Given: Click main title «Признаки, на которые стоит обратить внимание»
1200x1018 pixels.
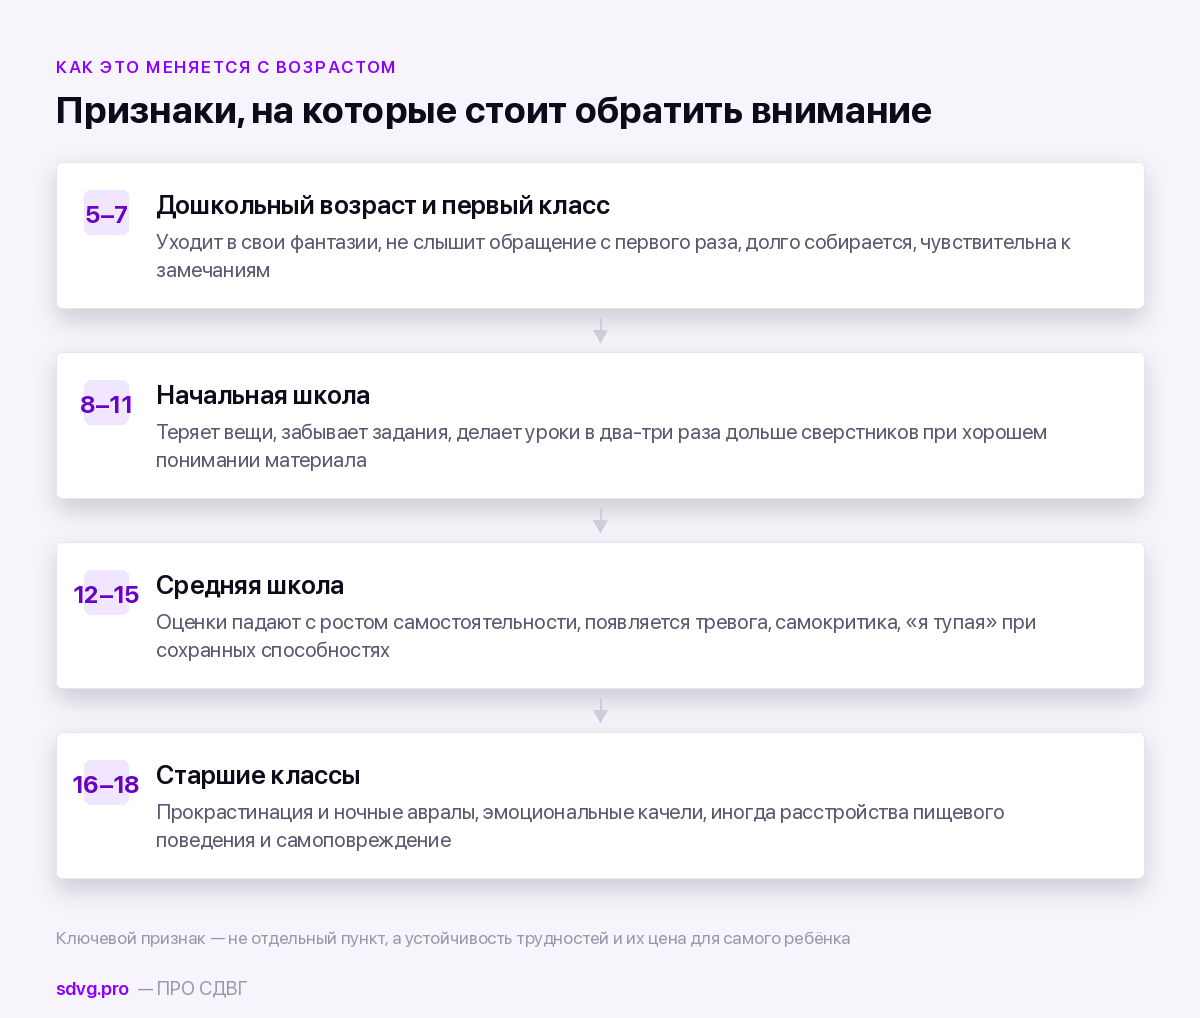Looking at the screenshot, I should coord(494,110).
